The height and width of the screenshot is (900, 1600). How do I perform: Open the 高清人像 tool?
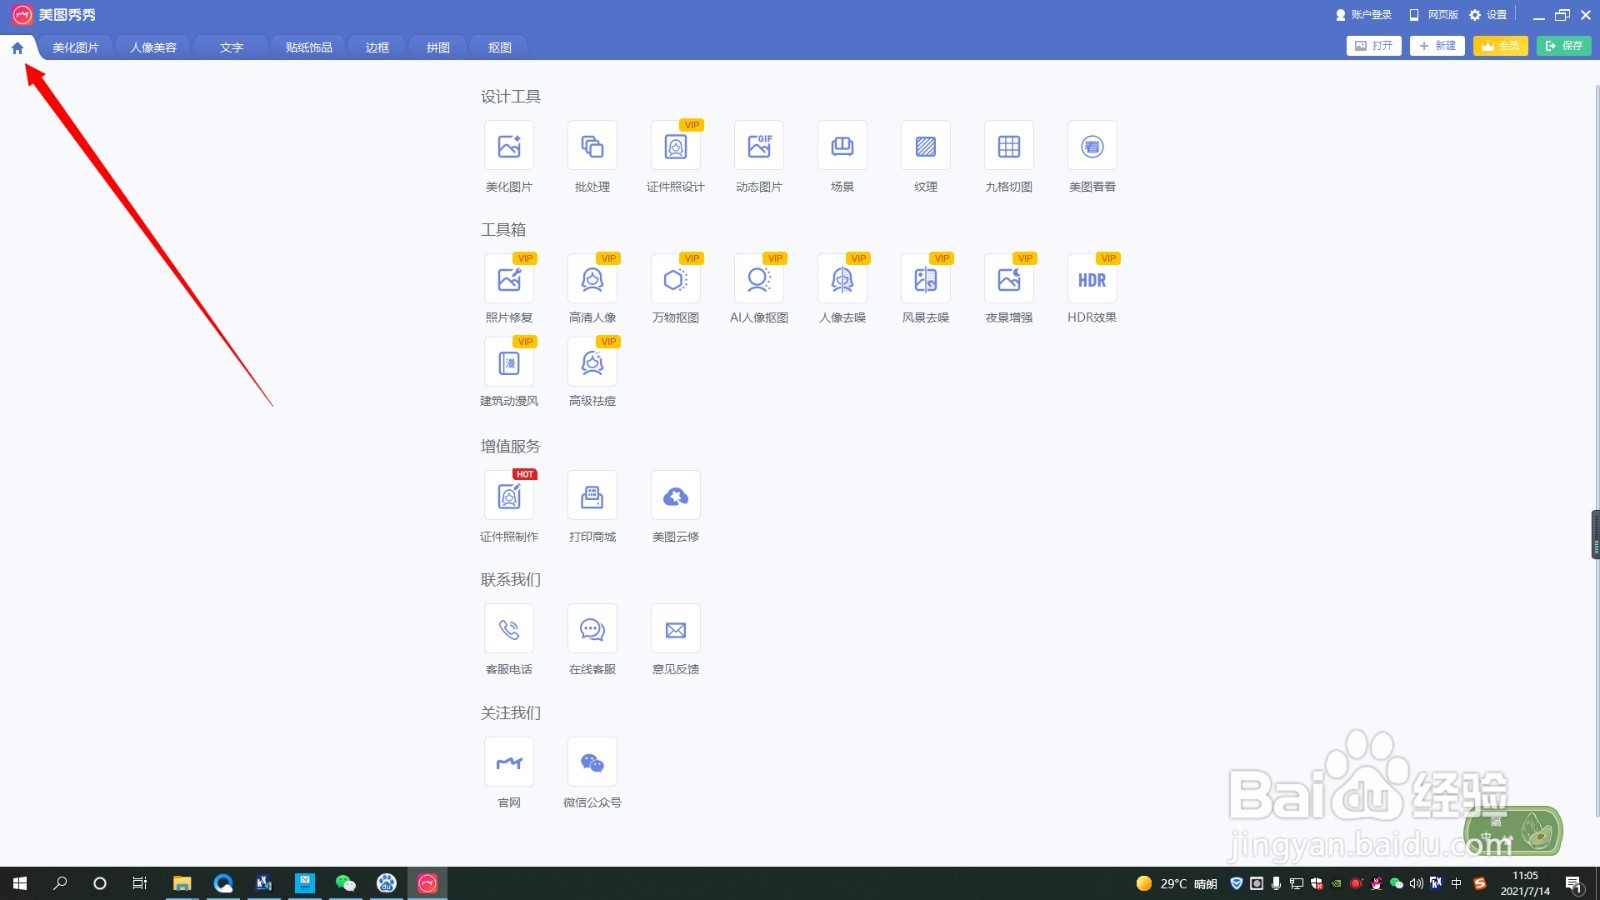pos(592,279)
